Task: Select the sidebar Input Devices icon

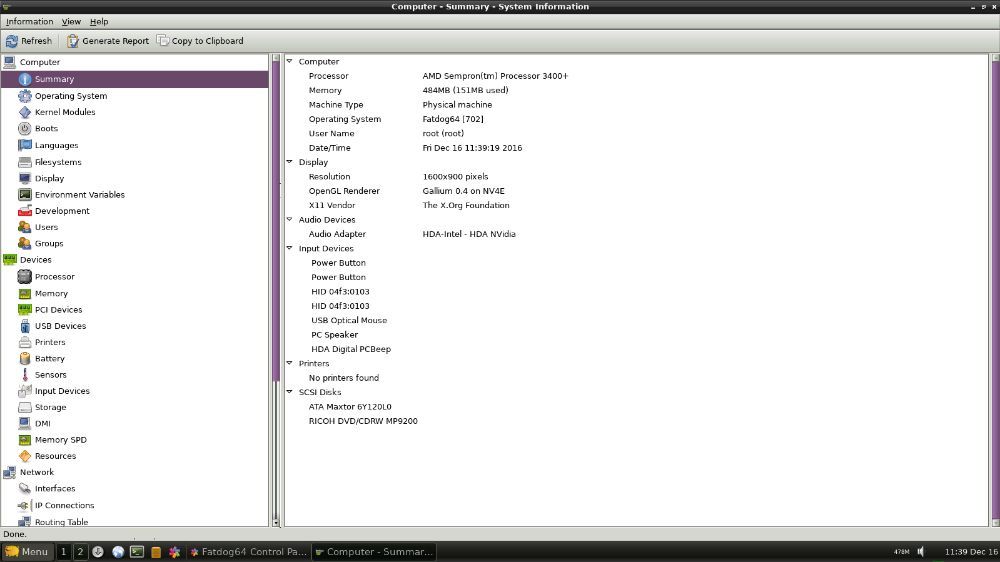Action: click(25, 391)
